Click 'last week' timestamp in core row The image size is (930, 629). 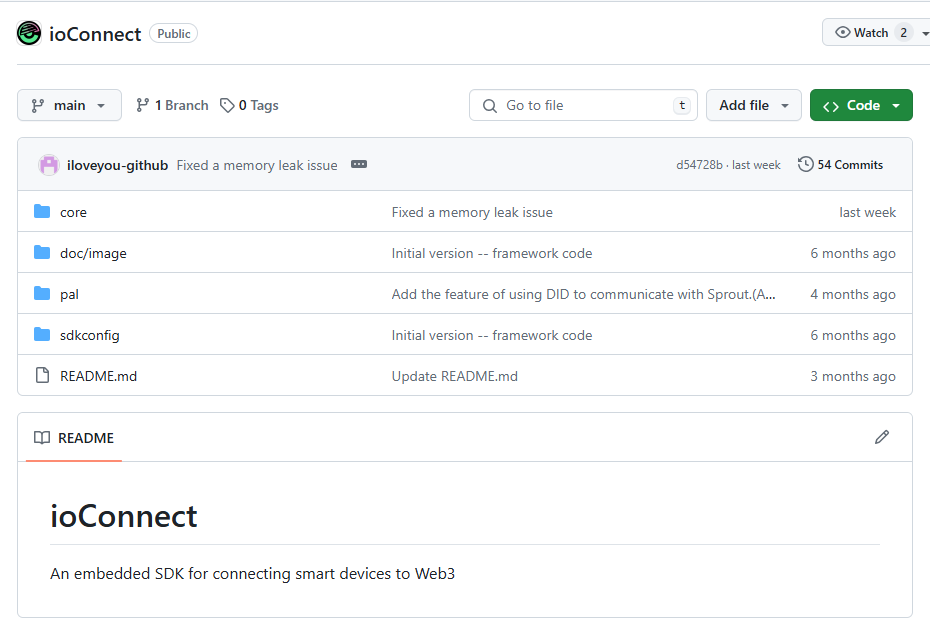pos(867,212)
